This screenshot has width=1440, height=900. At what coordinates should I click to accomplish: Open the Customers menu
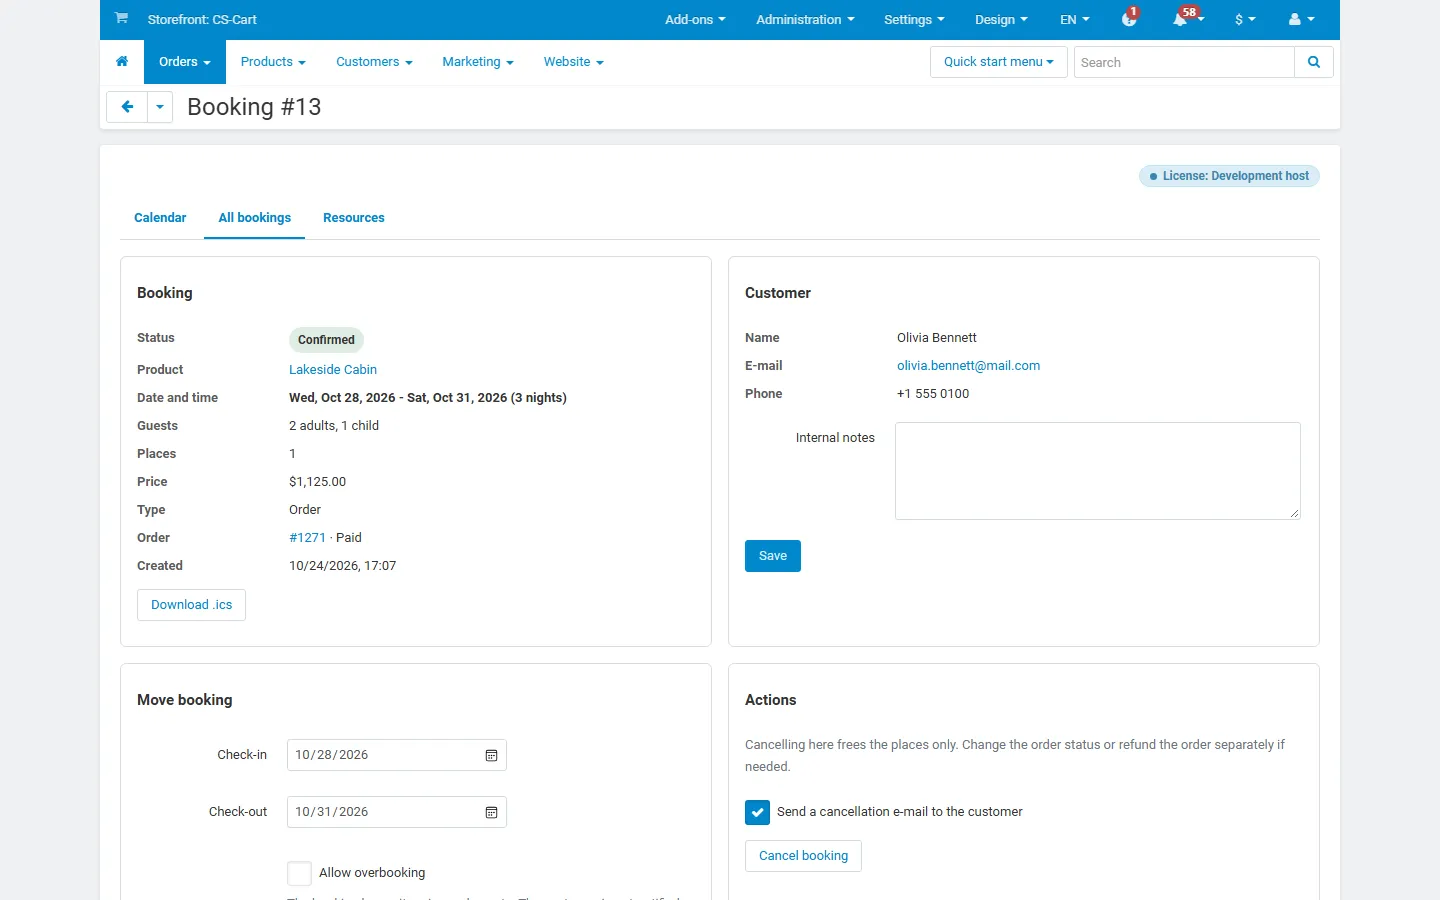tap(374, 62)
